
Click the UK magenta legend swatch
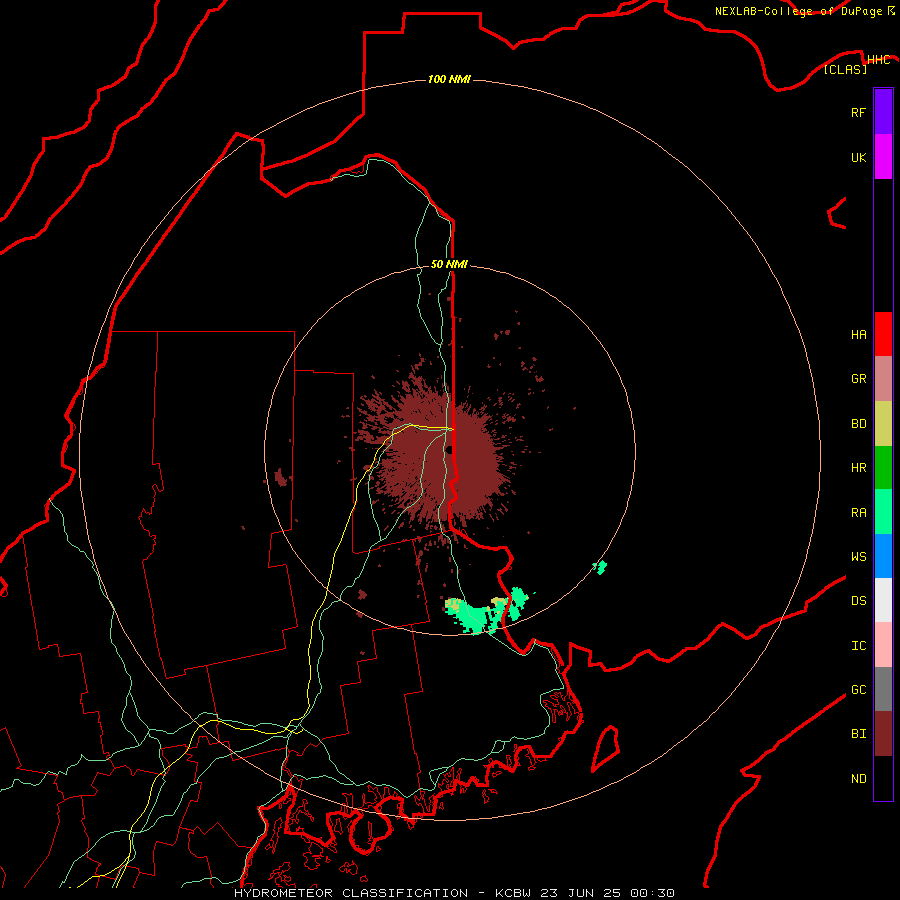(x=883, y=157)
